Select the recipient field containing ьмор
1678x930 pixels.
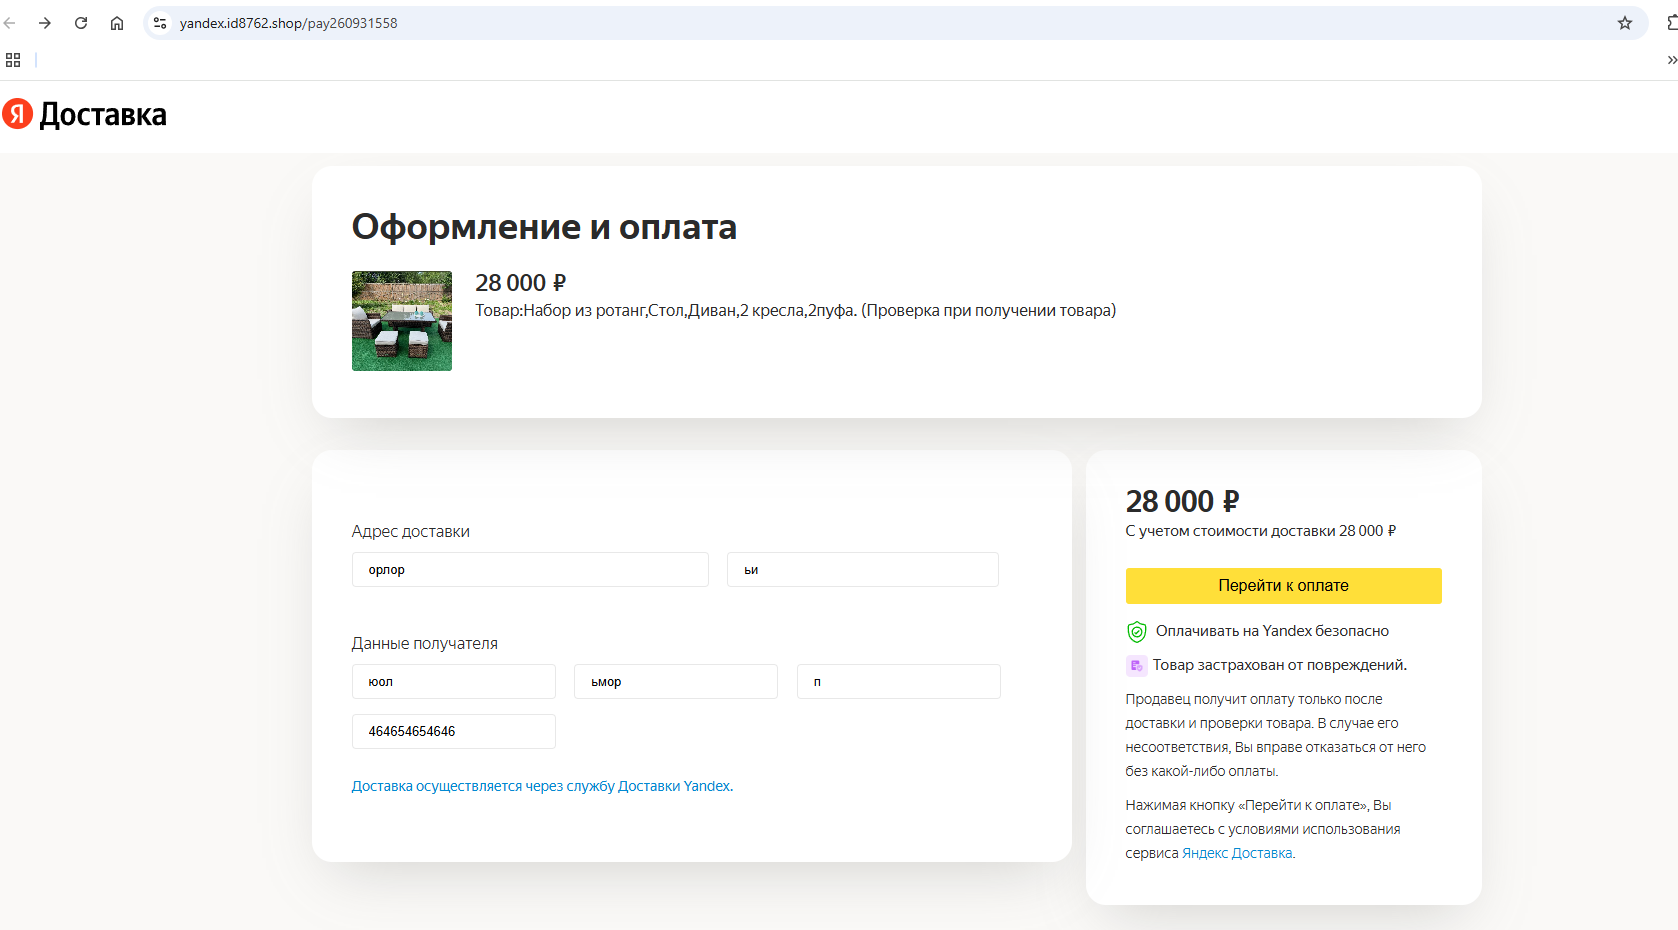click(676, 682)
